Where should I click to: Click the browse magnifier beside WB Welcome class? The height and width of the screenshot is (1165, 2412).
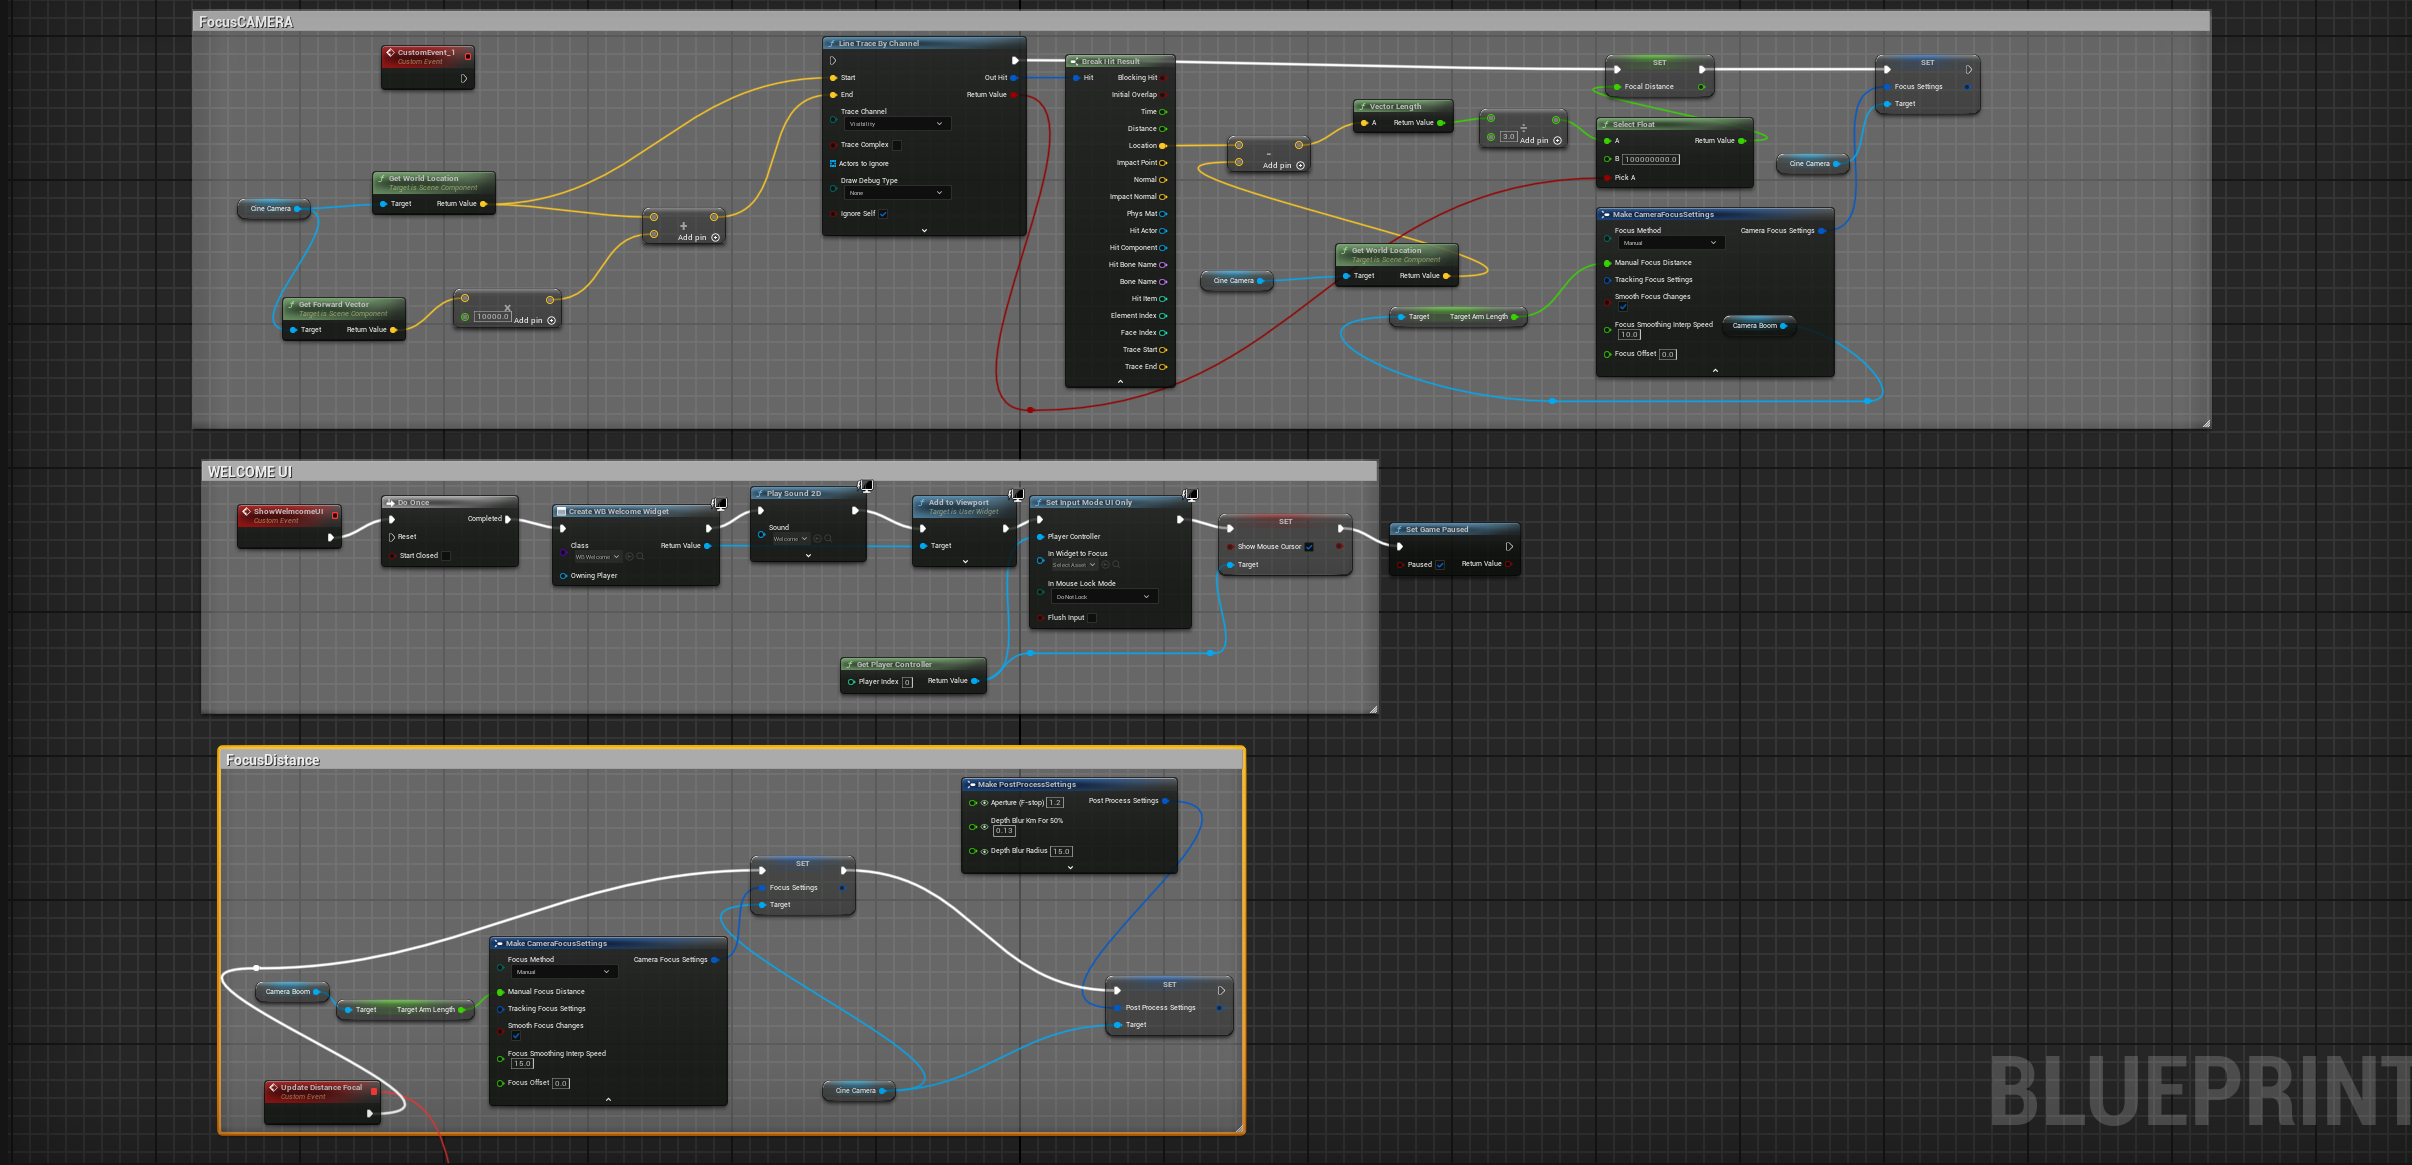pos(640,557)
